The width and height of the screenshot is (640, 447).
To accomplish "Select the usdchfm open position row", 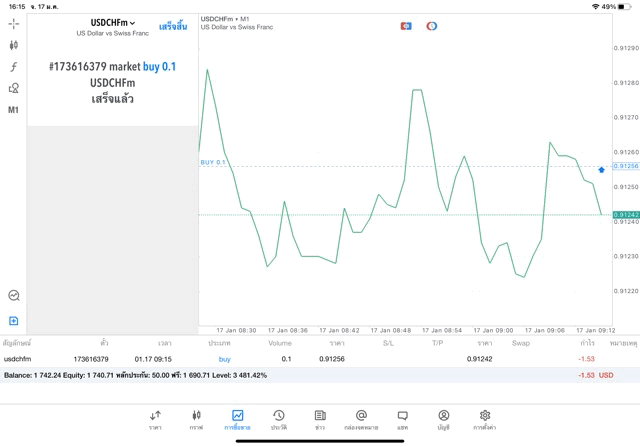I will coord(300,359).
